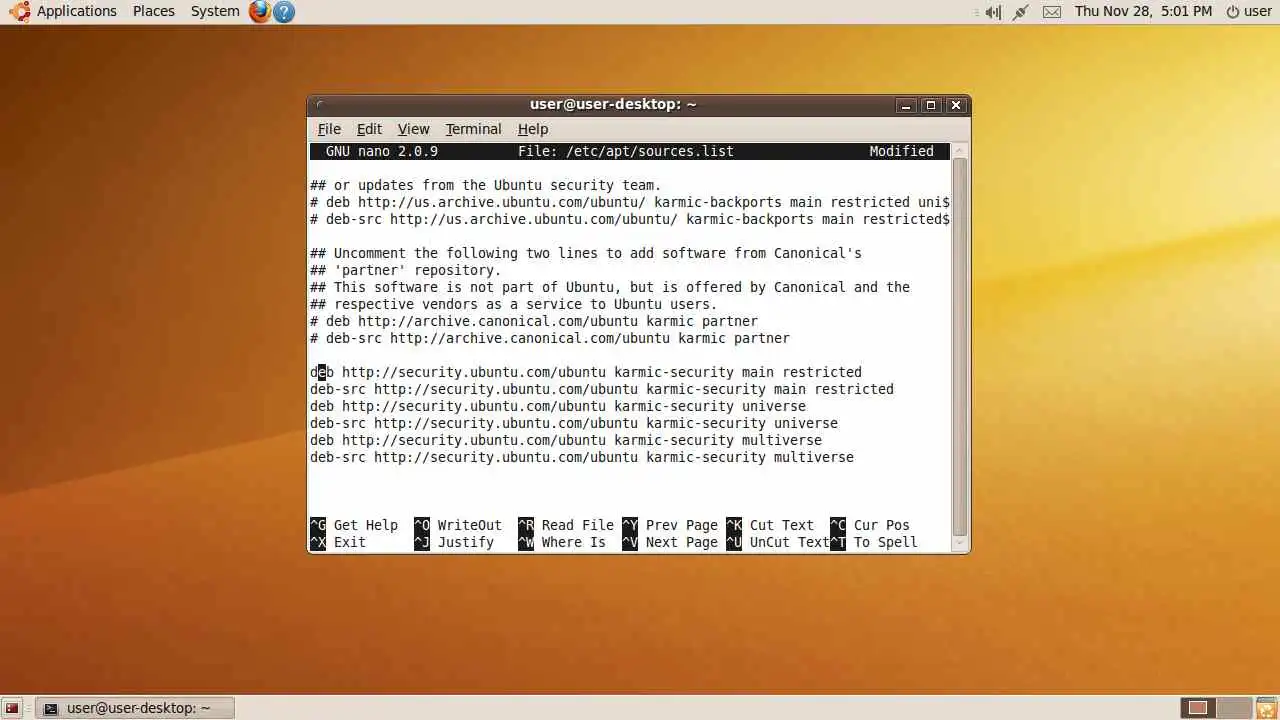
Task: Click the Show Desktop icon in bottom panel
Action: point(12,708)
